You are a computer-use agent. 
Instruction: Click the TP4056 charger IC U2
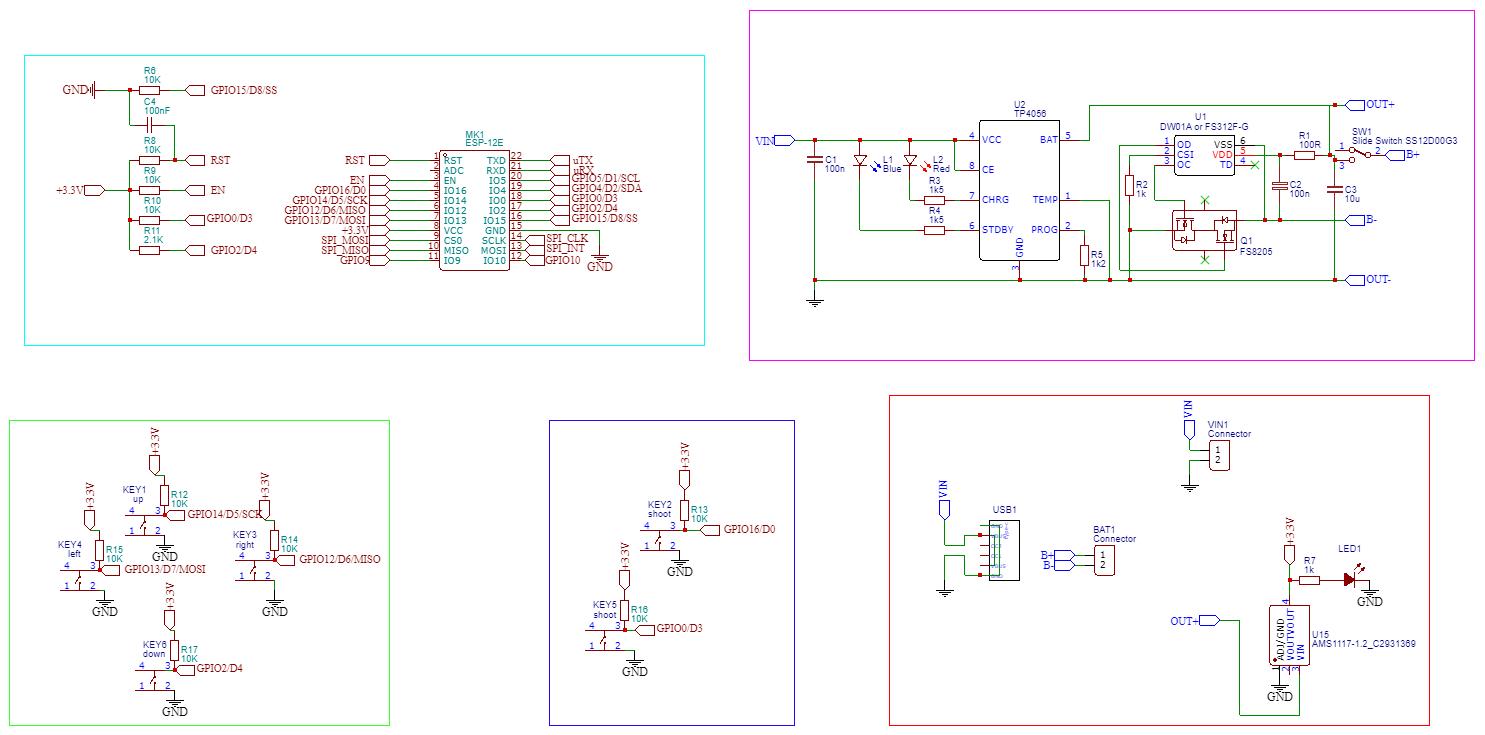[x=1020, y=190]
